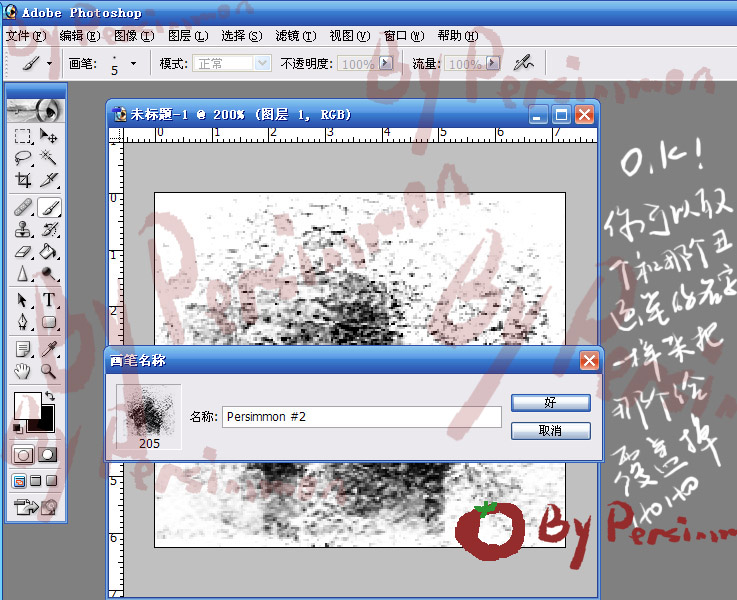Image resolution: width=737 pixels, height=600 pixels.
Task: Select the Type tool
Action: pos(49,300)
